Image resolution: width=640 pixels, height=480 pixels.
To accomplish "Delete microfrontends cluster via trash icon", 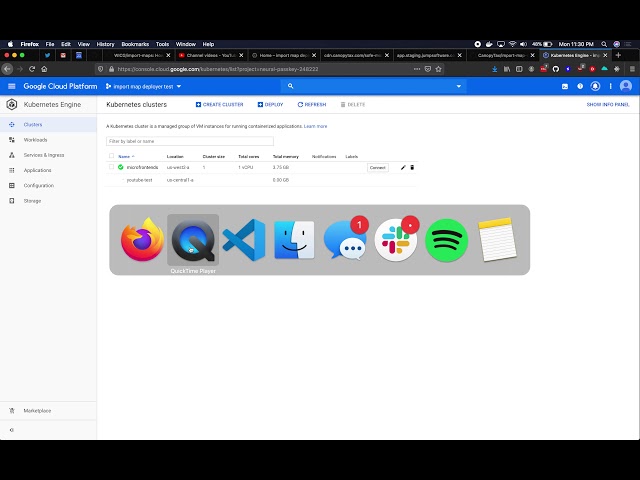I will 412,167.
